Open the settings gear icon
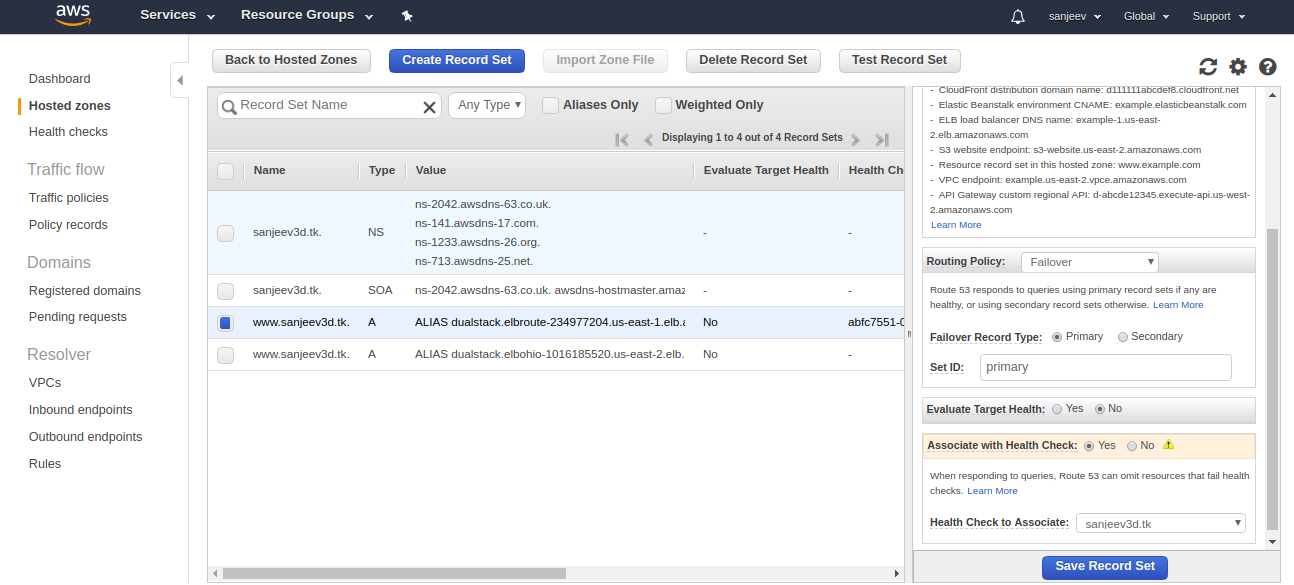Image resolution: width=1294 pixels, height=585 pixels. [x=1238, y=67]
